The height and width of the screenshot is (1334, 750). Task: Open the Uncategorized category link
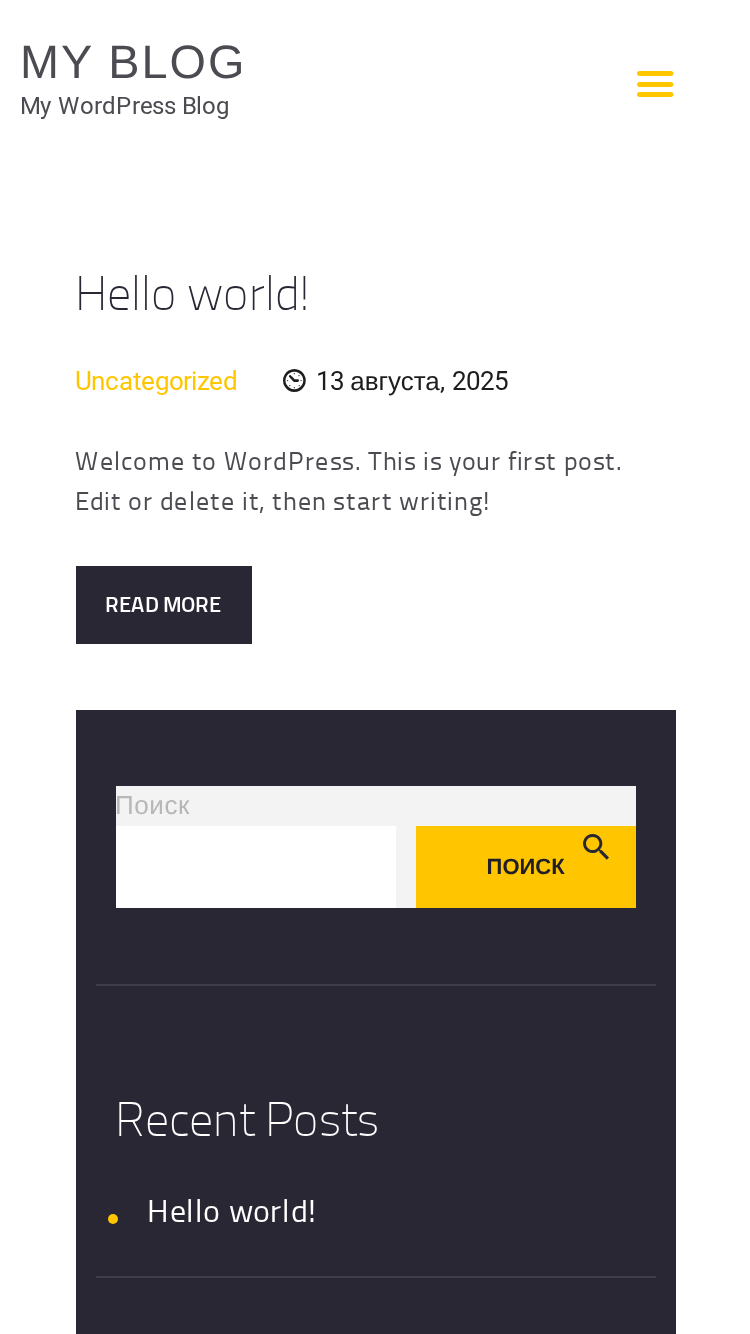click(156, 381)
